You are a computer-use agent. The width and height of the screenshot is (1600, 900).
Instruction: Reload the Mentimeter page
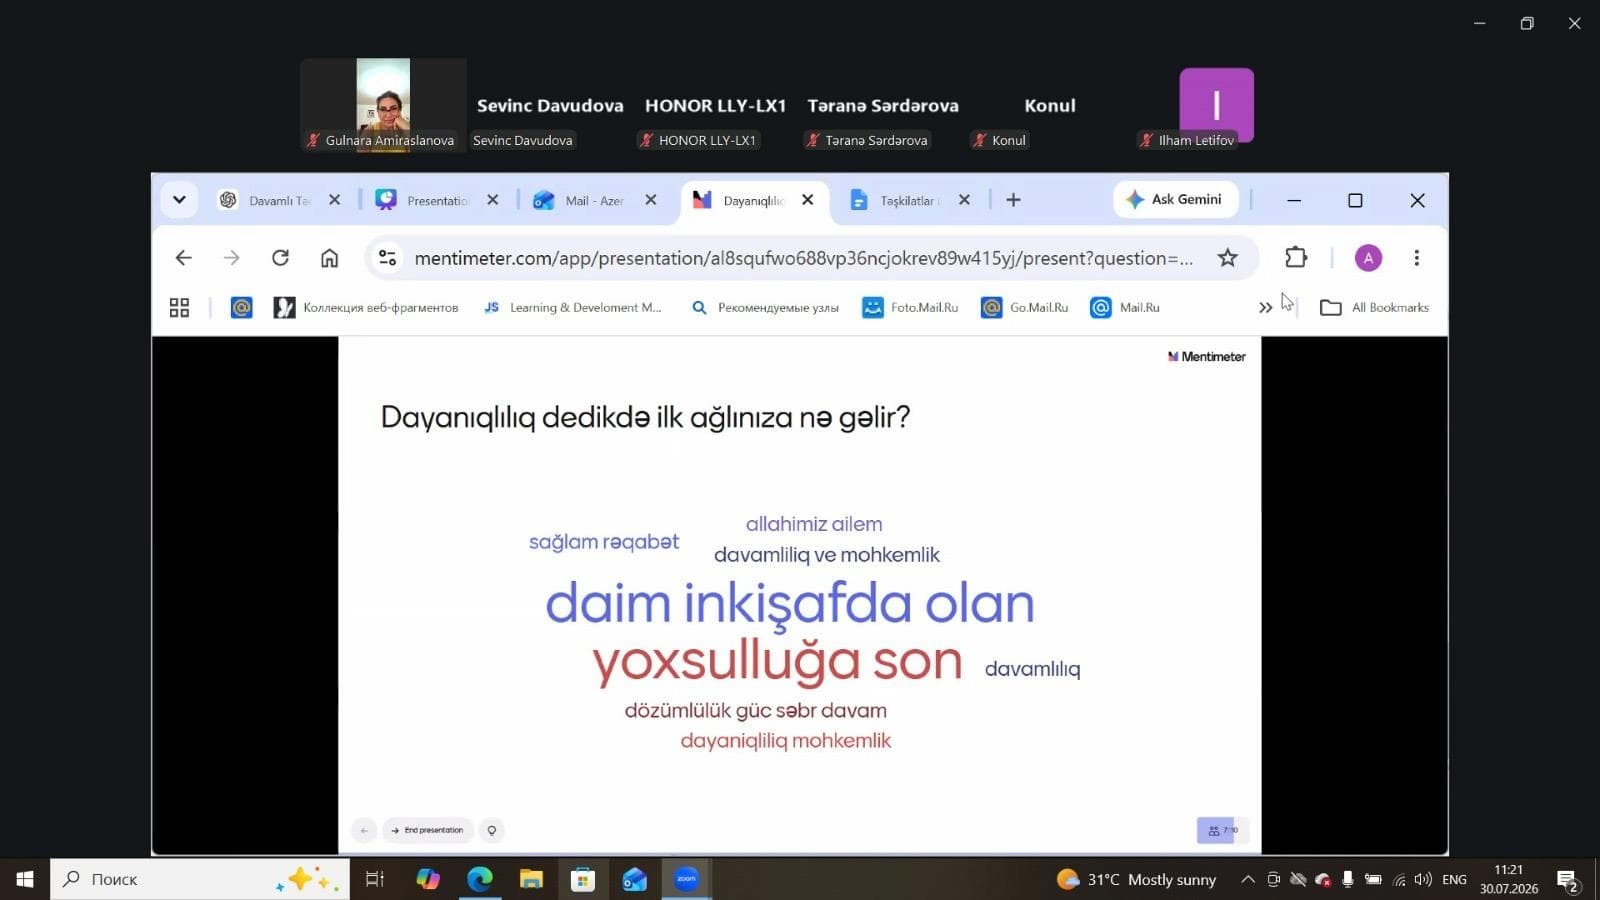[280, 258]
